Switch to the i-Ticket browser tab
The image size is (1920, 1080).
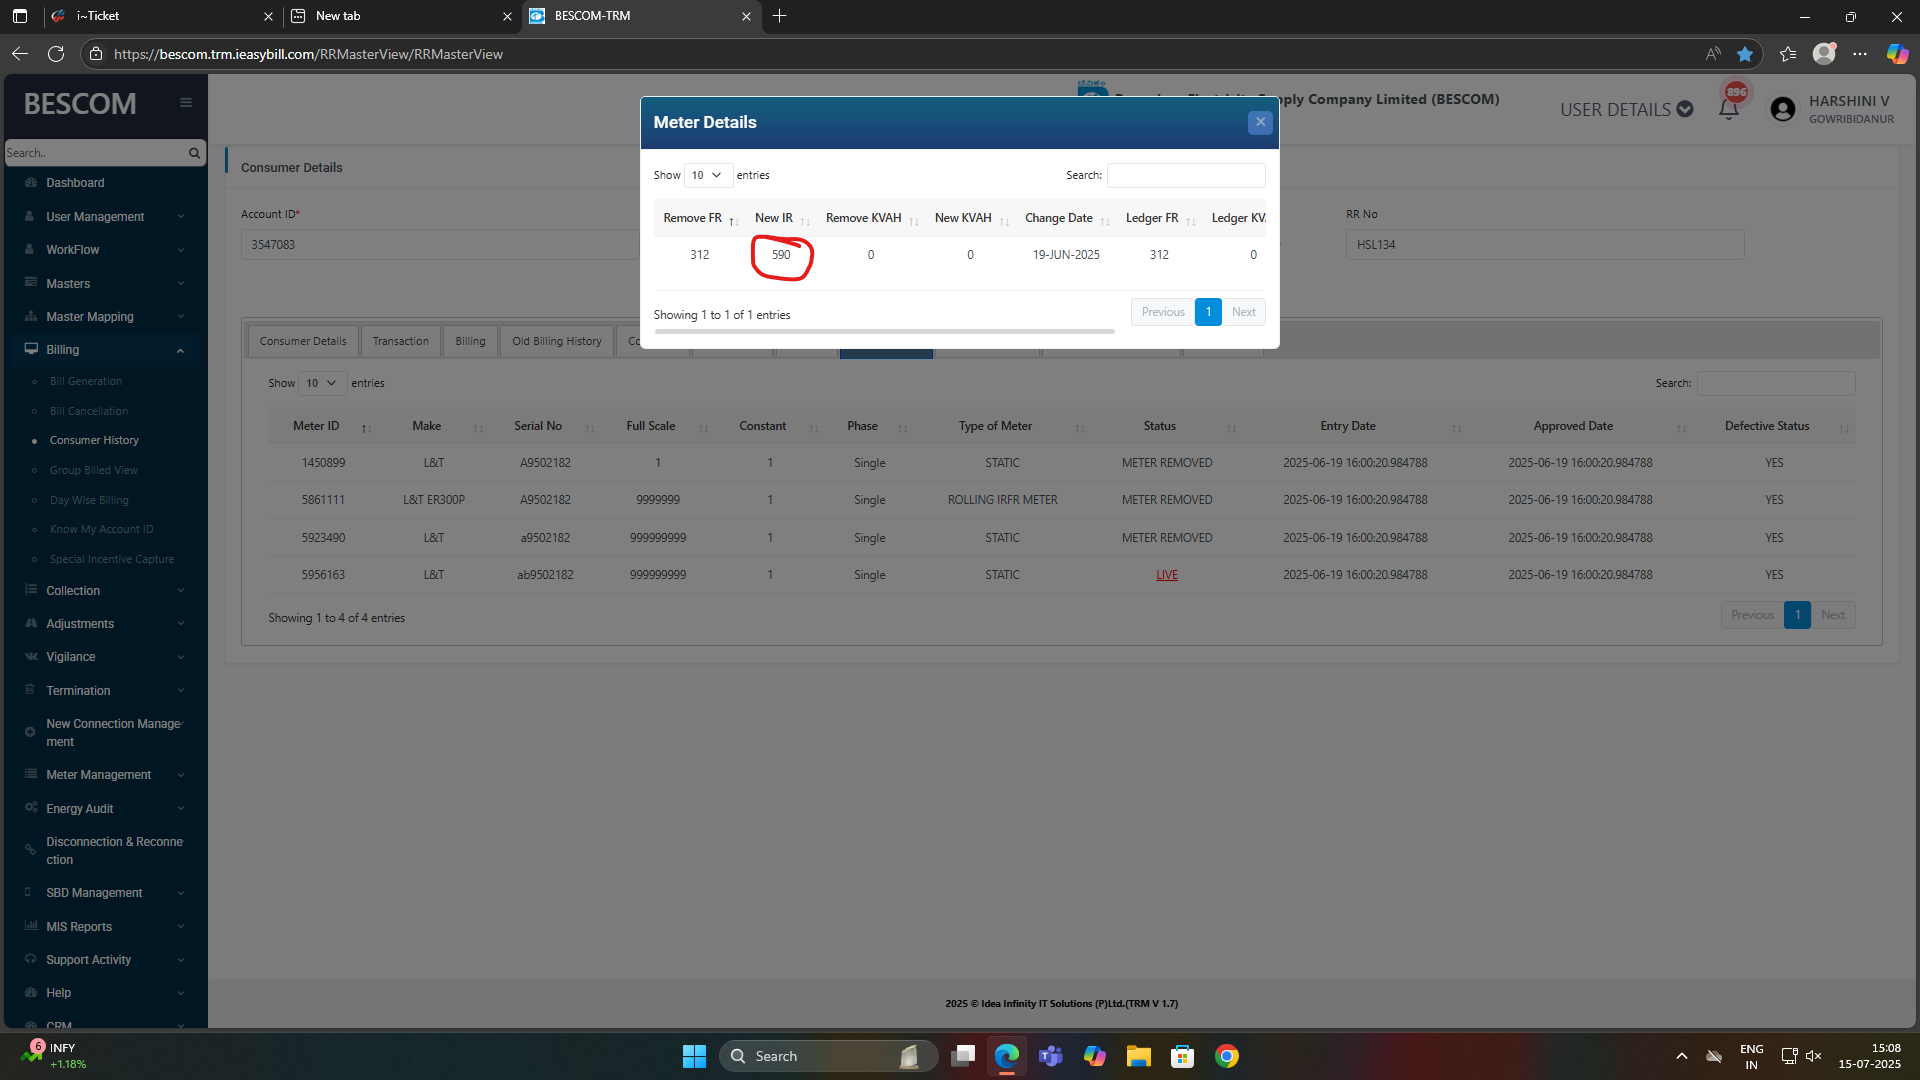click(x=161, y=16)
